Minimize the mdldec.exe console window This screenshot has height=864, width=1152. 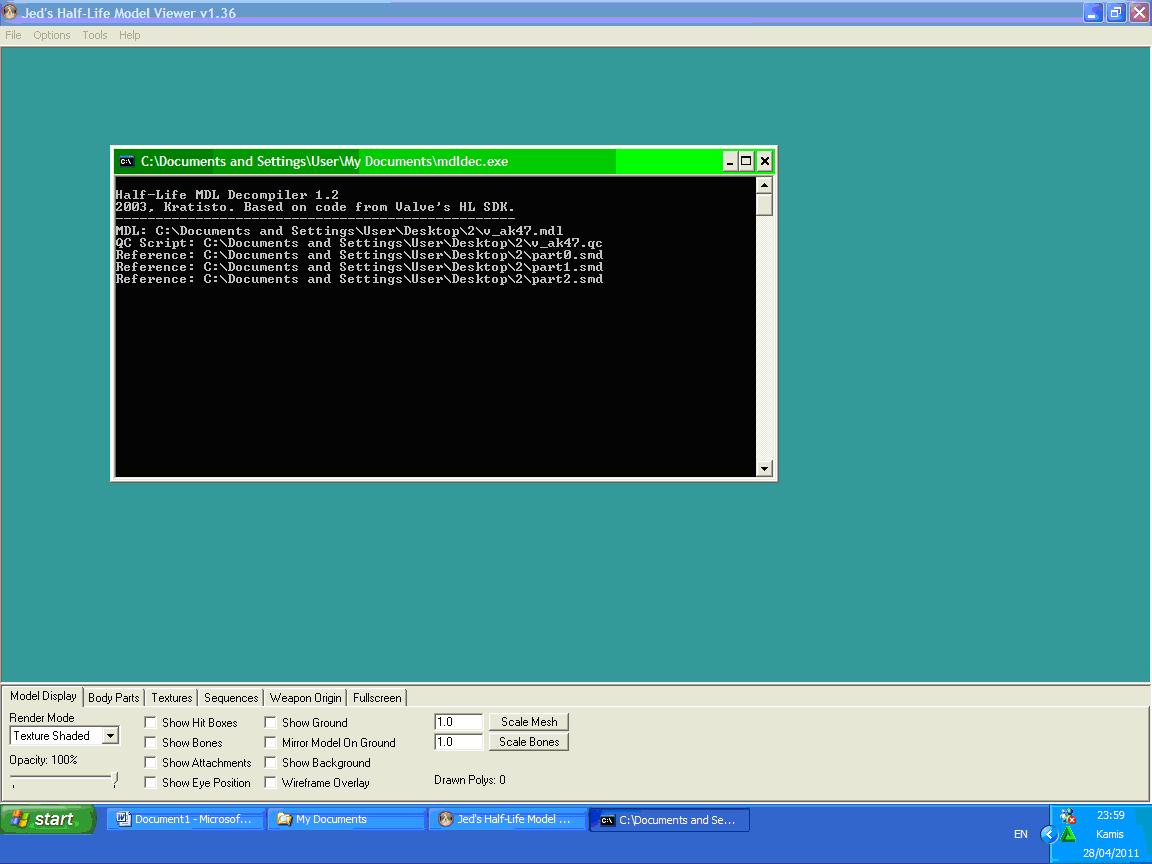point(730,162)
